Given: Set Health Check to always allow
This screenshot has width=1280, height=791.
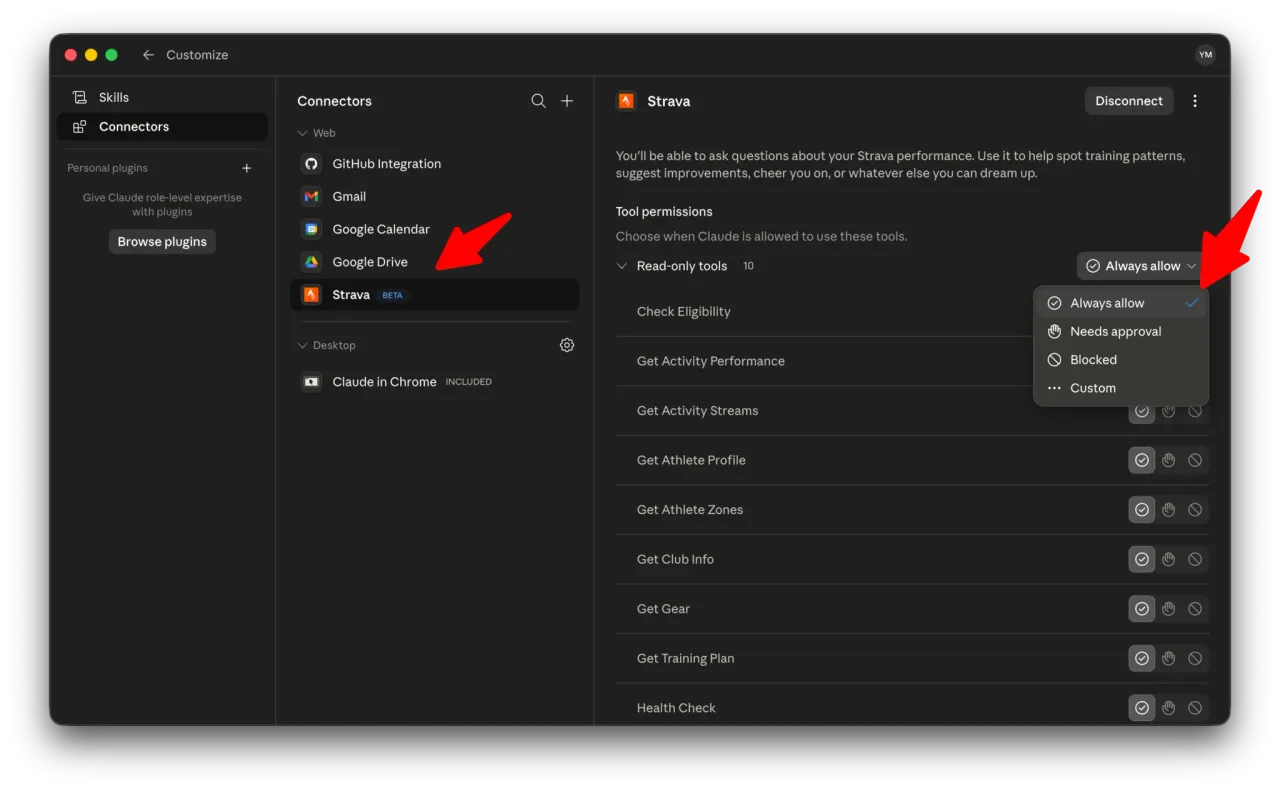Looking at the screenshot, I should point(1142,708).
